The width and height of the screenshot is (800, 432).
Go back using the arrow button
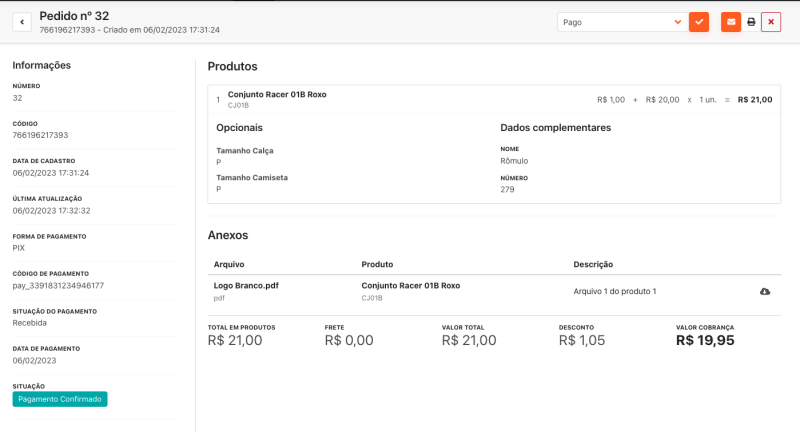(x=22, y=22)
